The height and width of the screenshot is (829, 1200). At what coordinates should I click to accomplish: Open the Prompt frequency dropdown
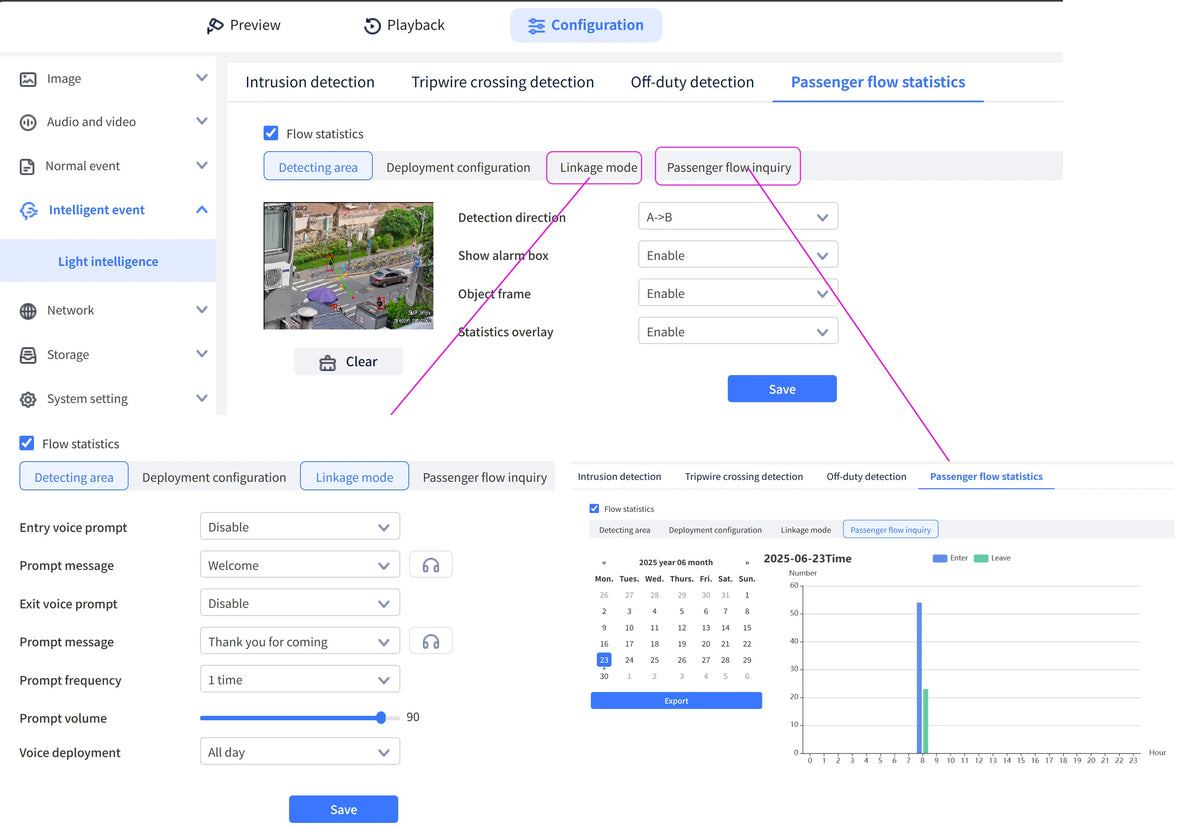pyautogui.click(x=300, y=679)
